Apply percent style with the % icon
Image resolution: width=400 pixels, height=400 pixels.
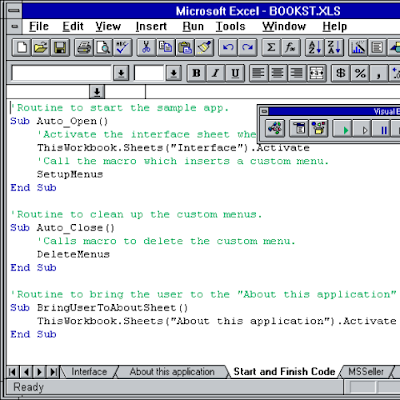pyautogui.click(x=360, y=73)
